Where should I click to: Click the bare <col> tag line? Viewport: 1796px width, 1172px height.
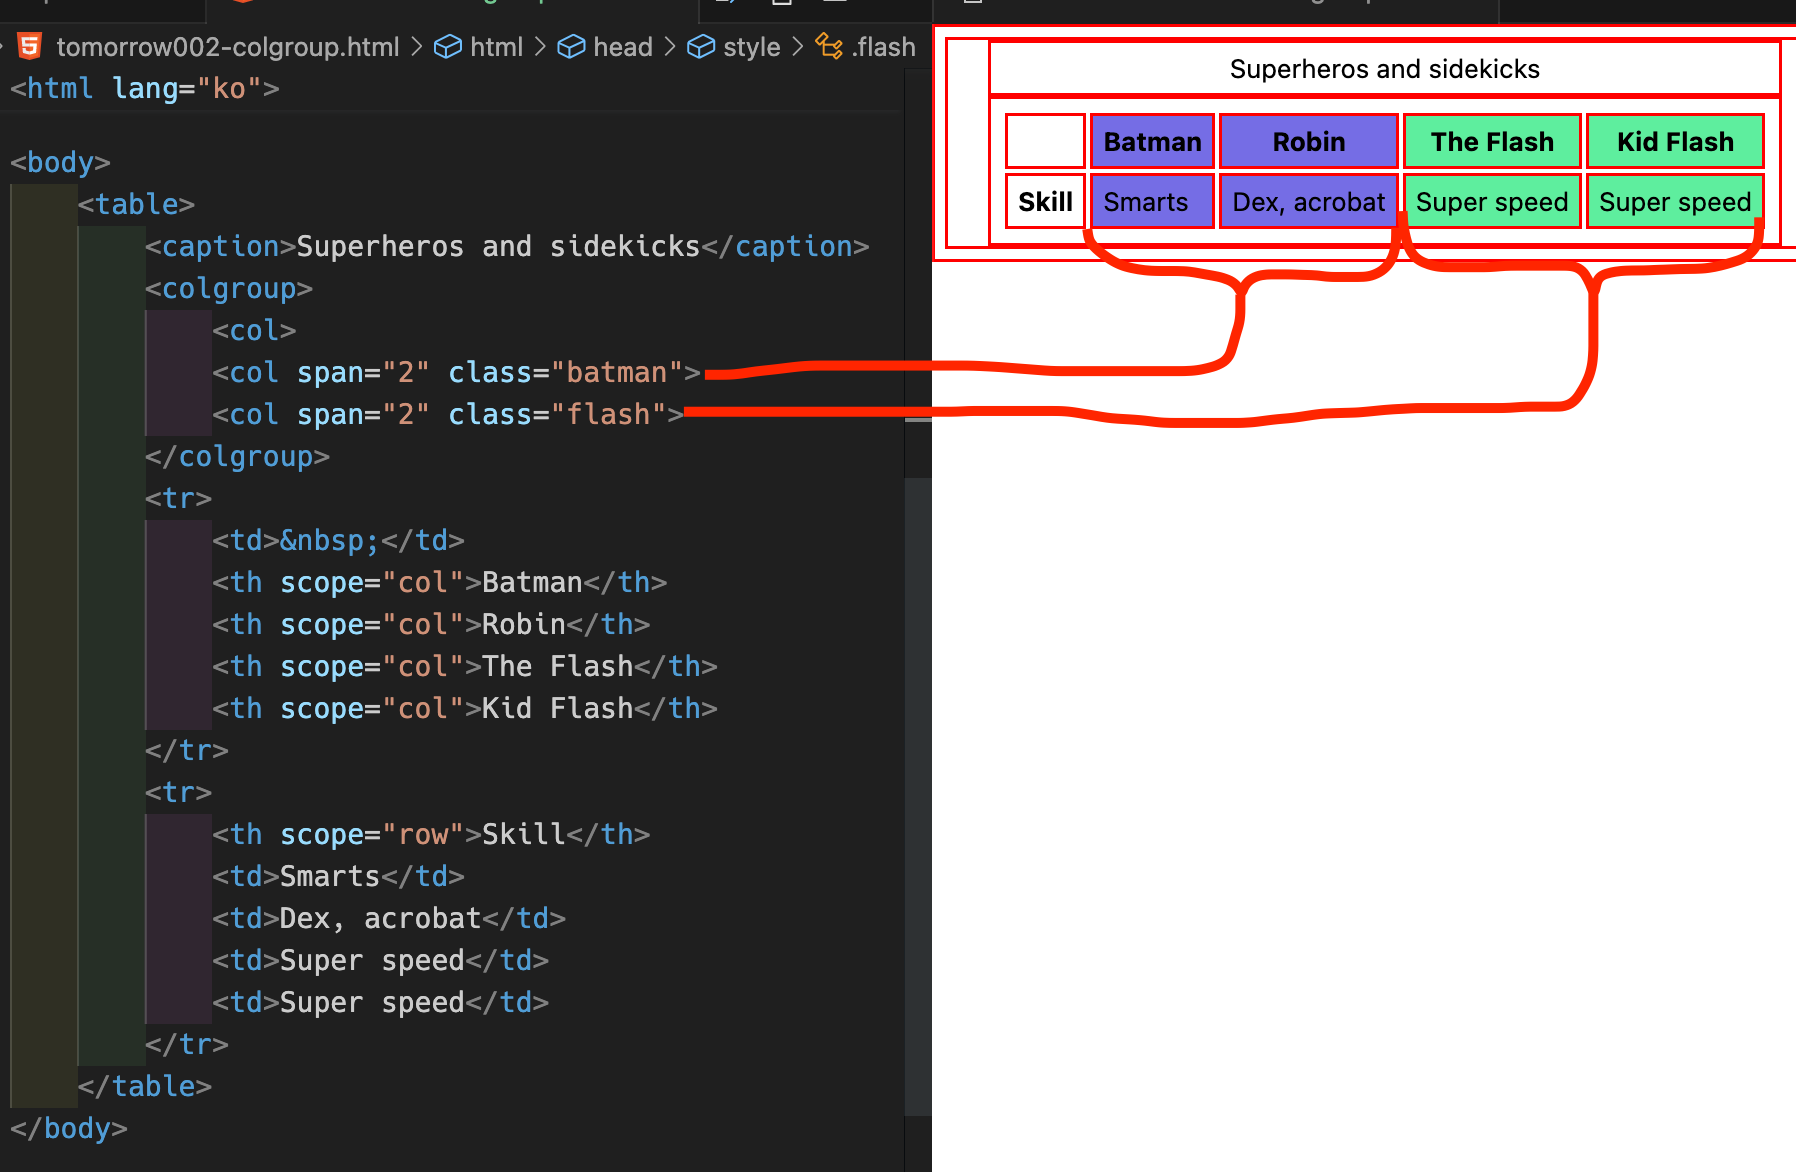254,330
